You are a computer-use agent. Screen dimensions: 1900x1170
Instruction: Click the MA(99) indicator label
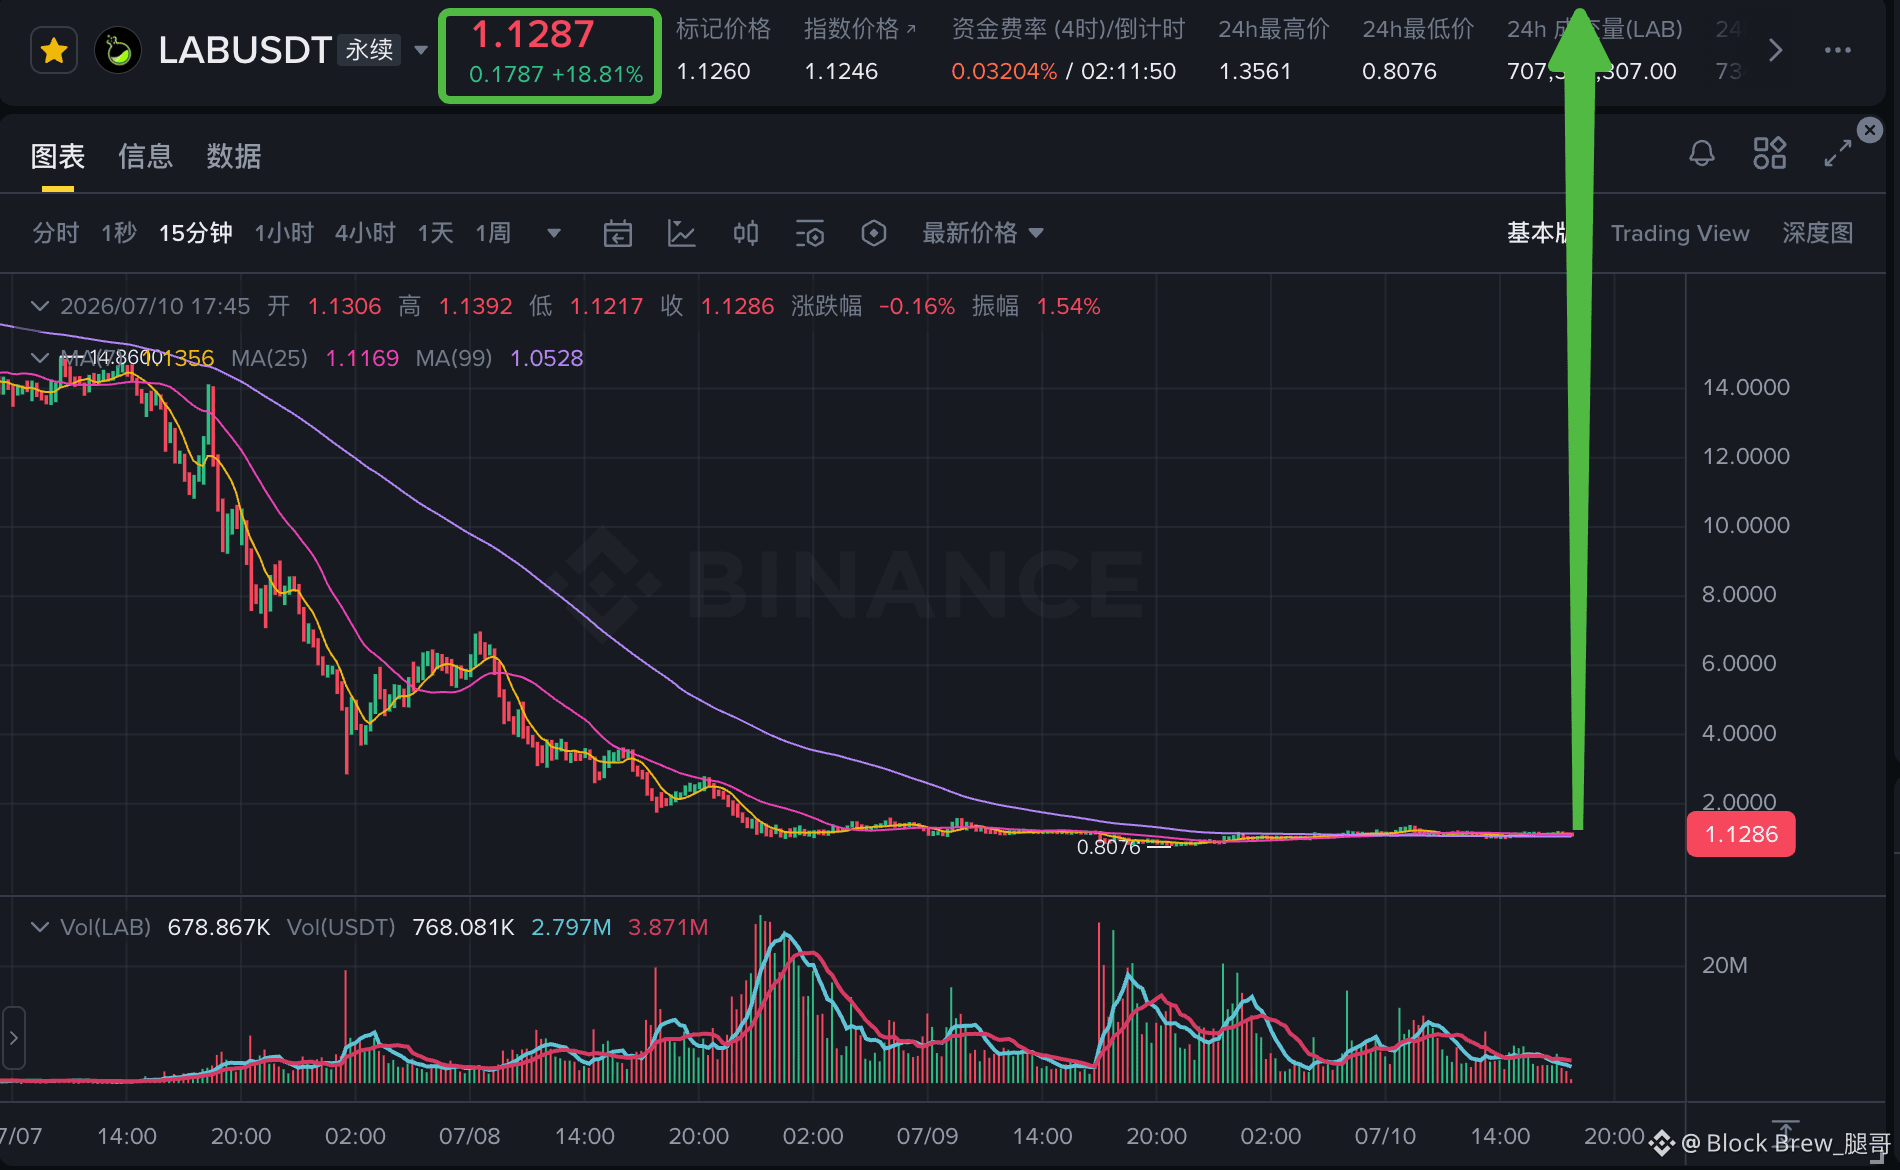coord(454,358)
